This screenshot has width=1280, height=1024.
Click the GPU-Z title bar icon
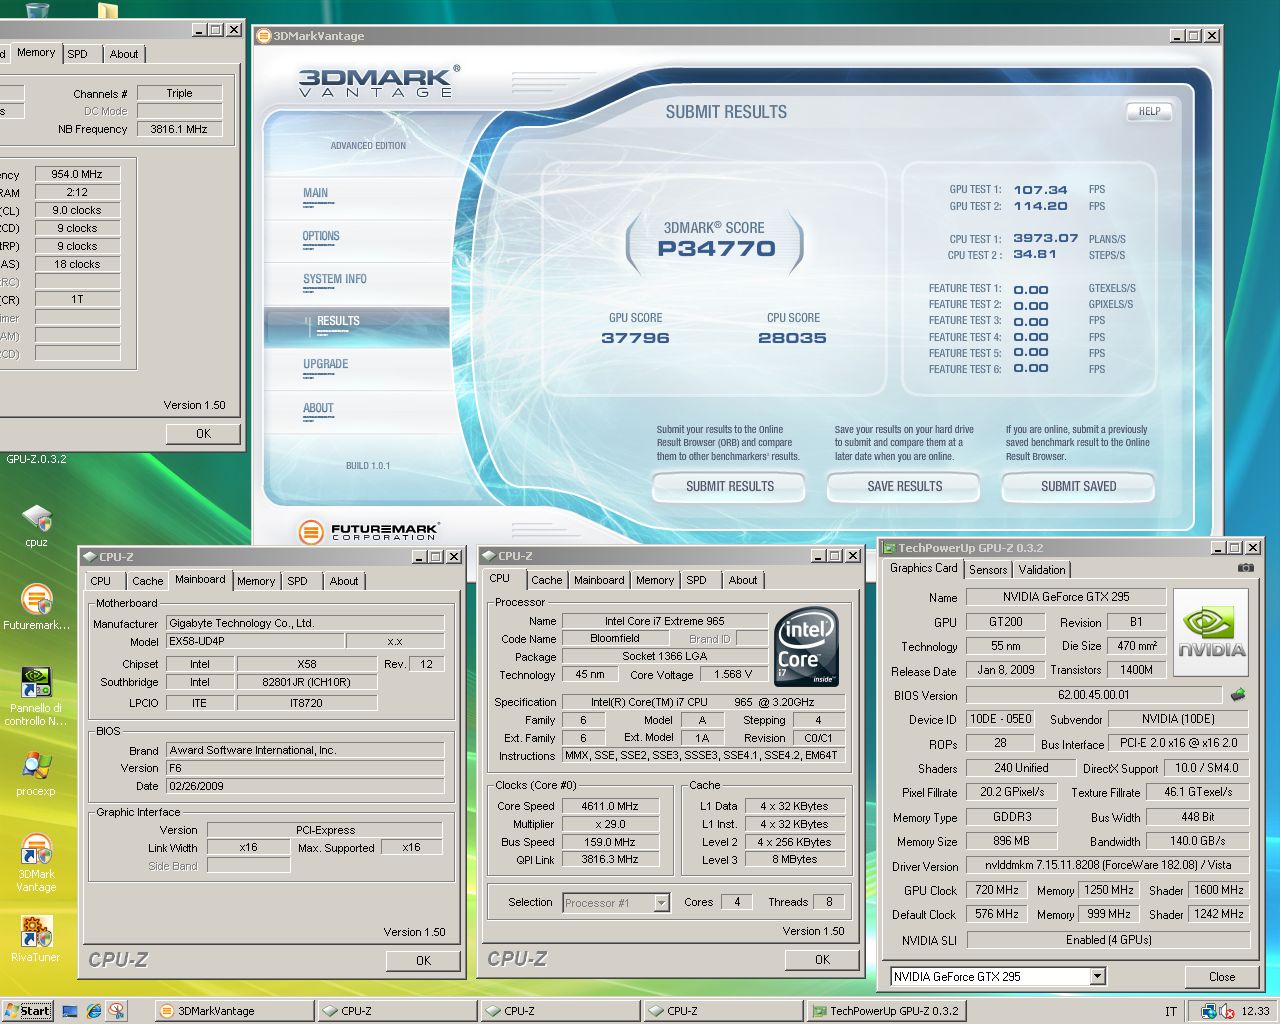[889, 548]
